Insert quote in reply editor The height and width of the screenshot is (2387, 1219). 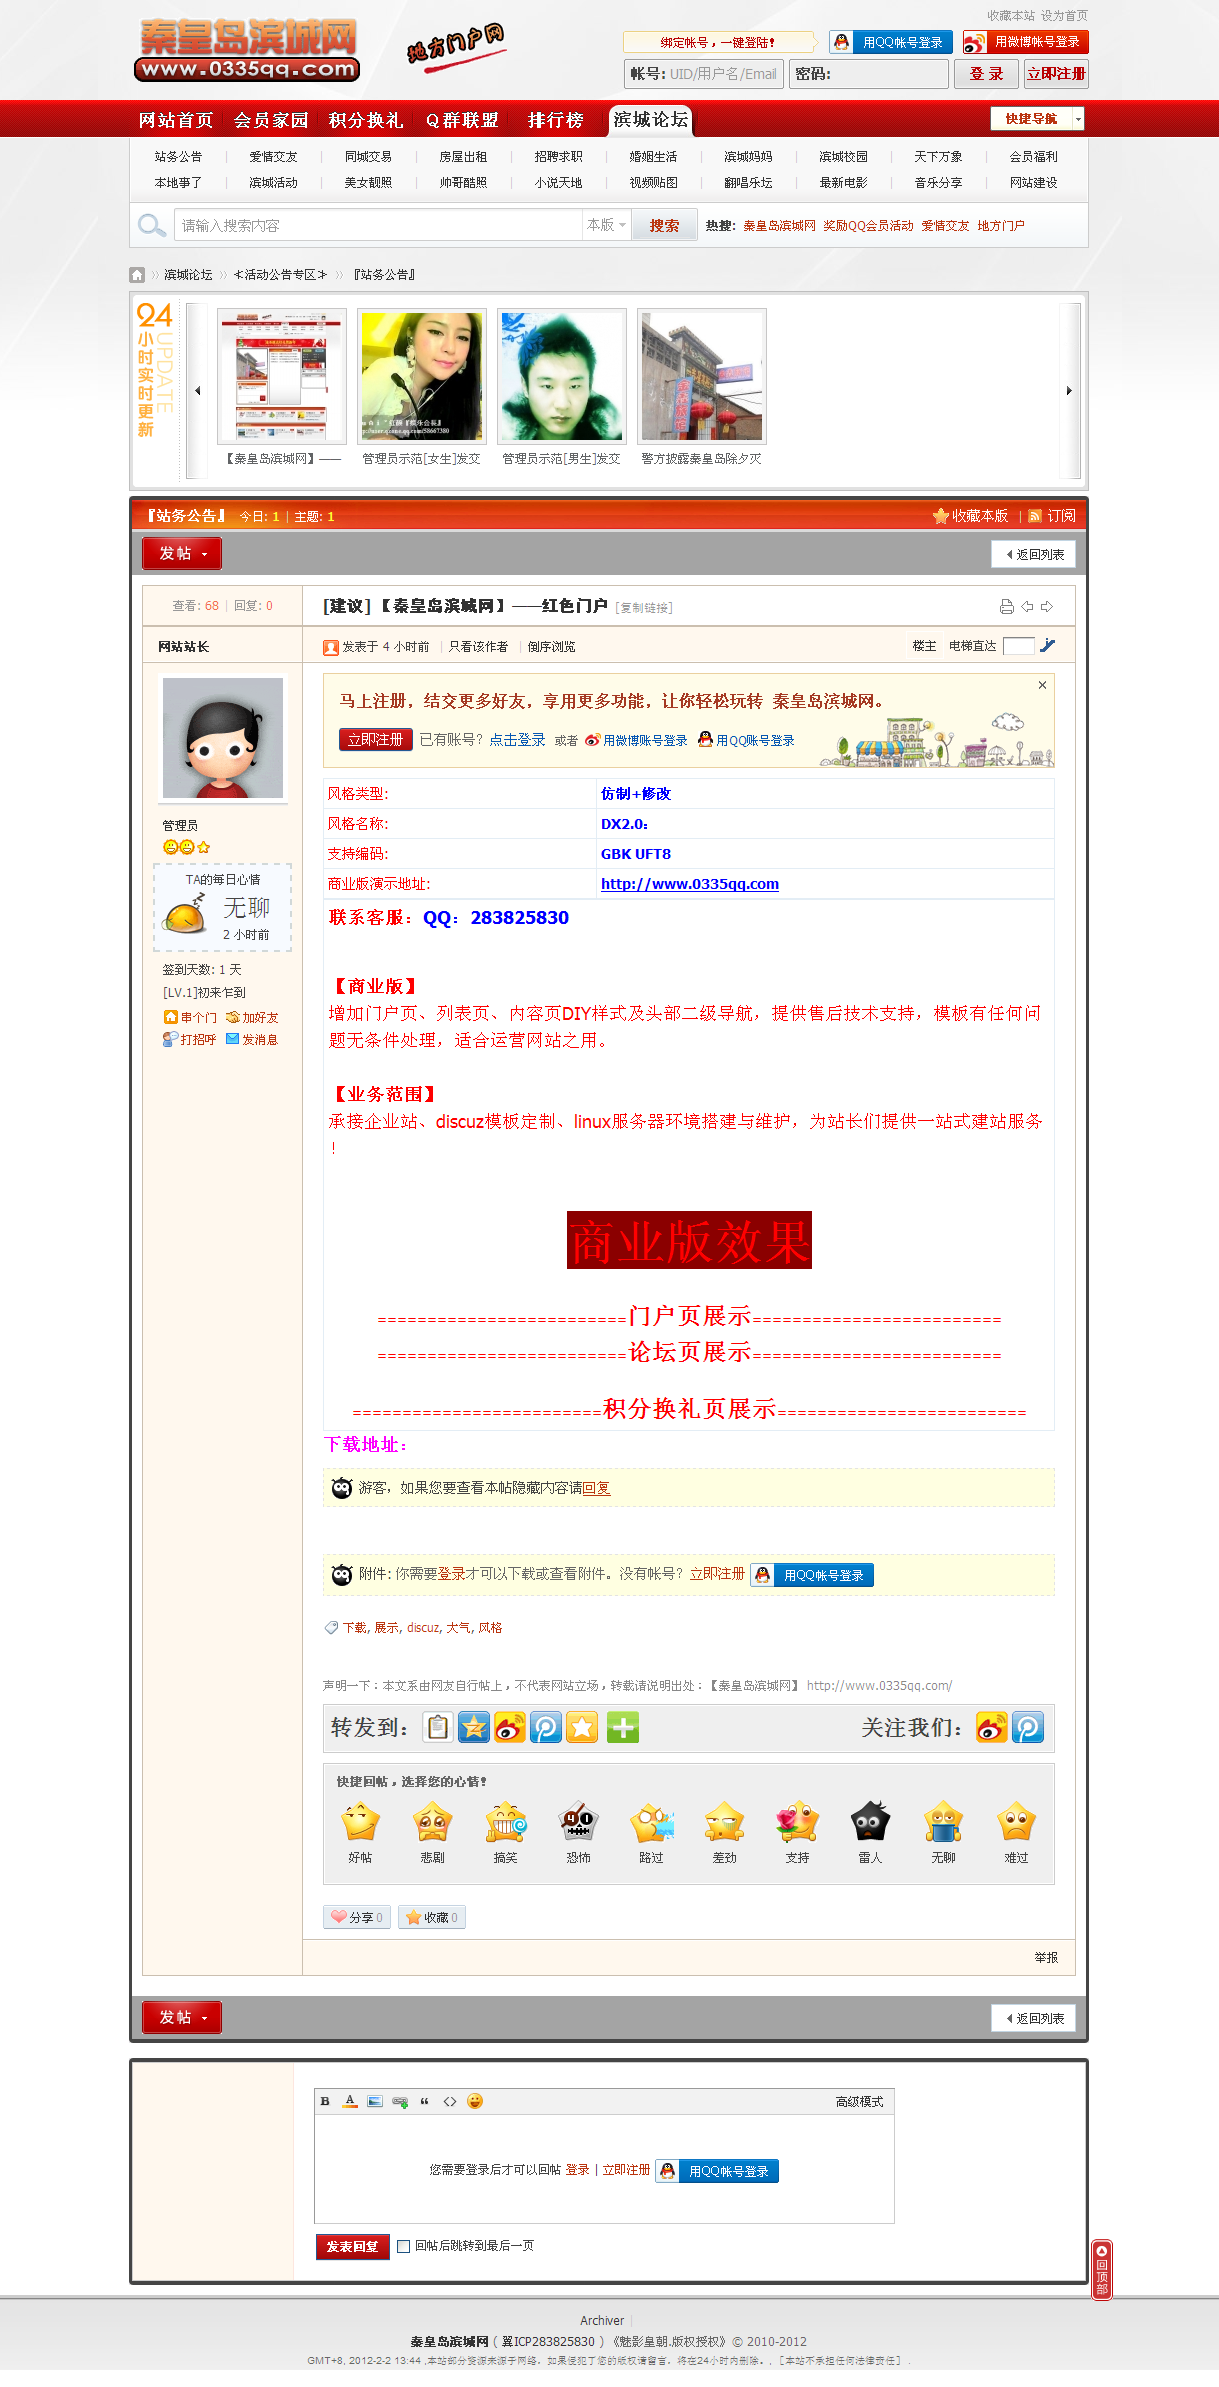point(425,2101)
